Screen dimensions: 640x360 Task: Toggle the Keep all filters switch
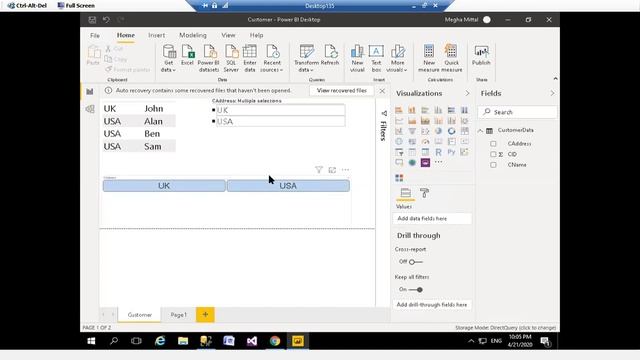point(416,289)
